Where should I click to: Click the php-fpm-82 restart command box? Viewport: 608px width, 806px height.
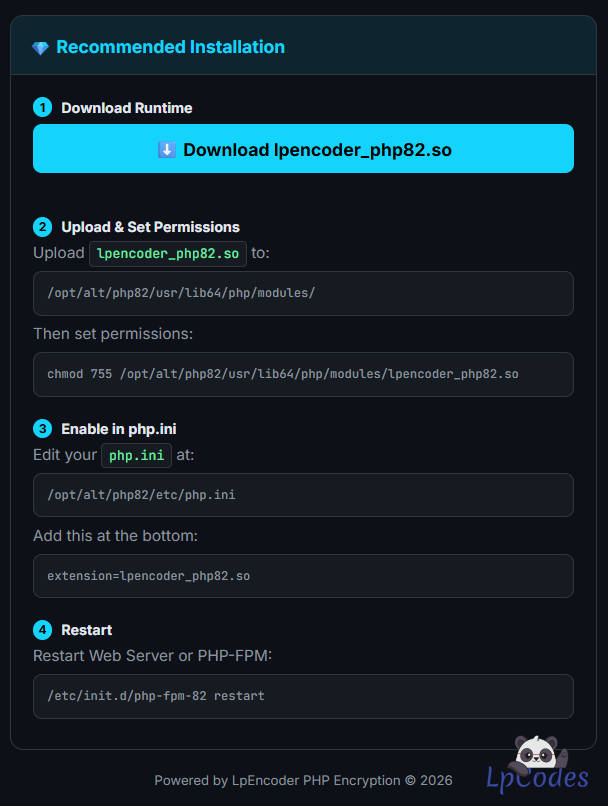pos(303,696)
